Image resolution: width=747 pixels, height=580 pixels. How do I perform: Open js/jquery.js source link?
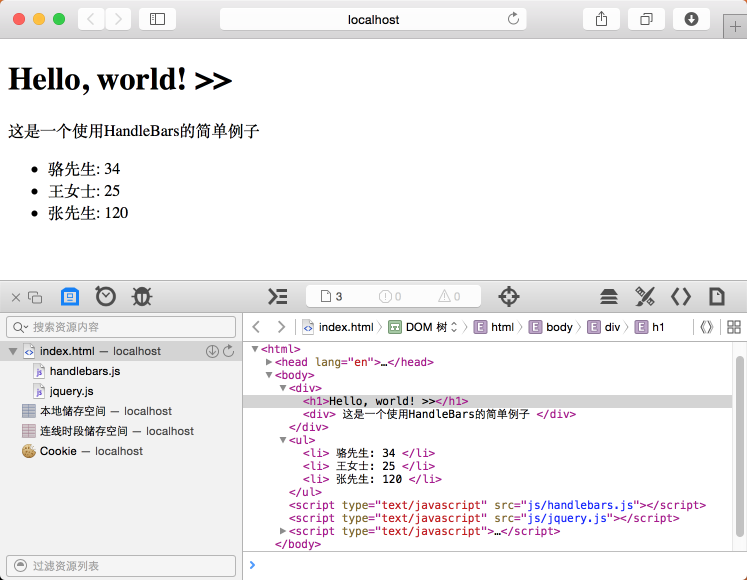[x=567, y=518]
